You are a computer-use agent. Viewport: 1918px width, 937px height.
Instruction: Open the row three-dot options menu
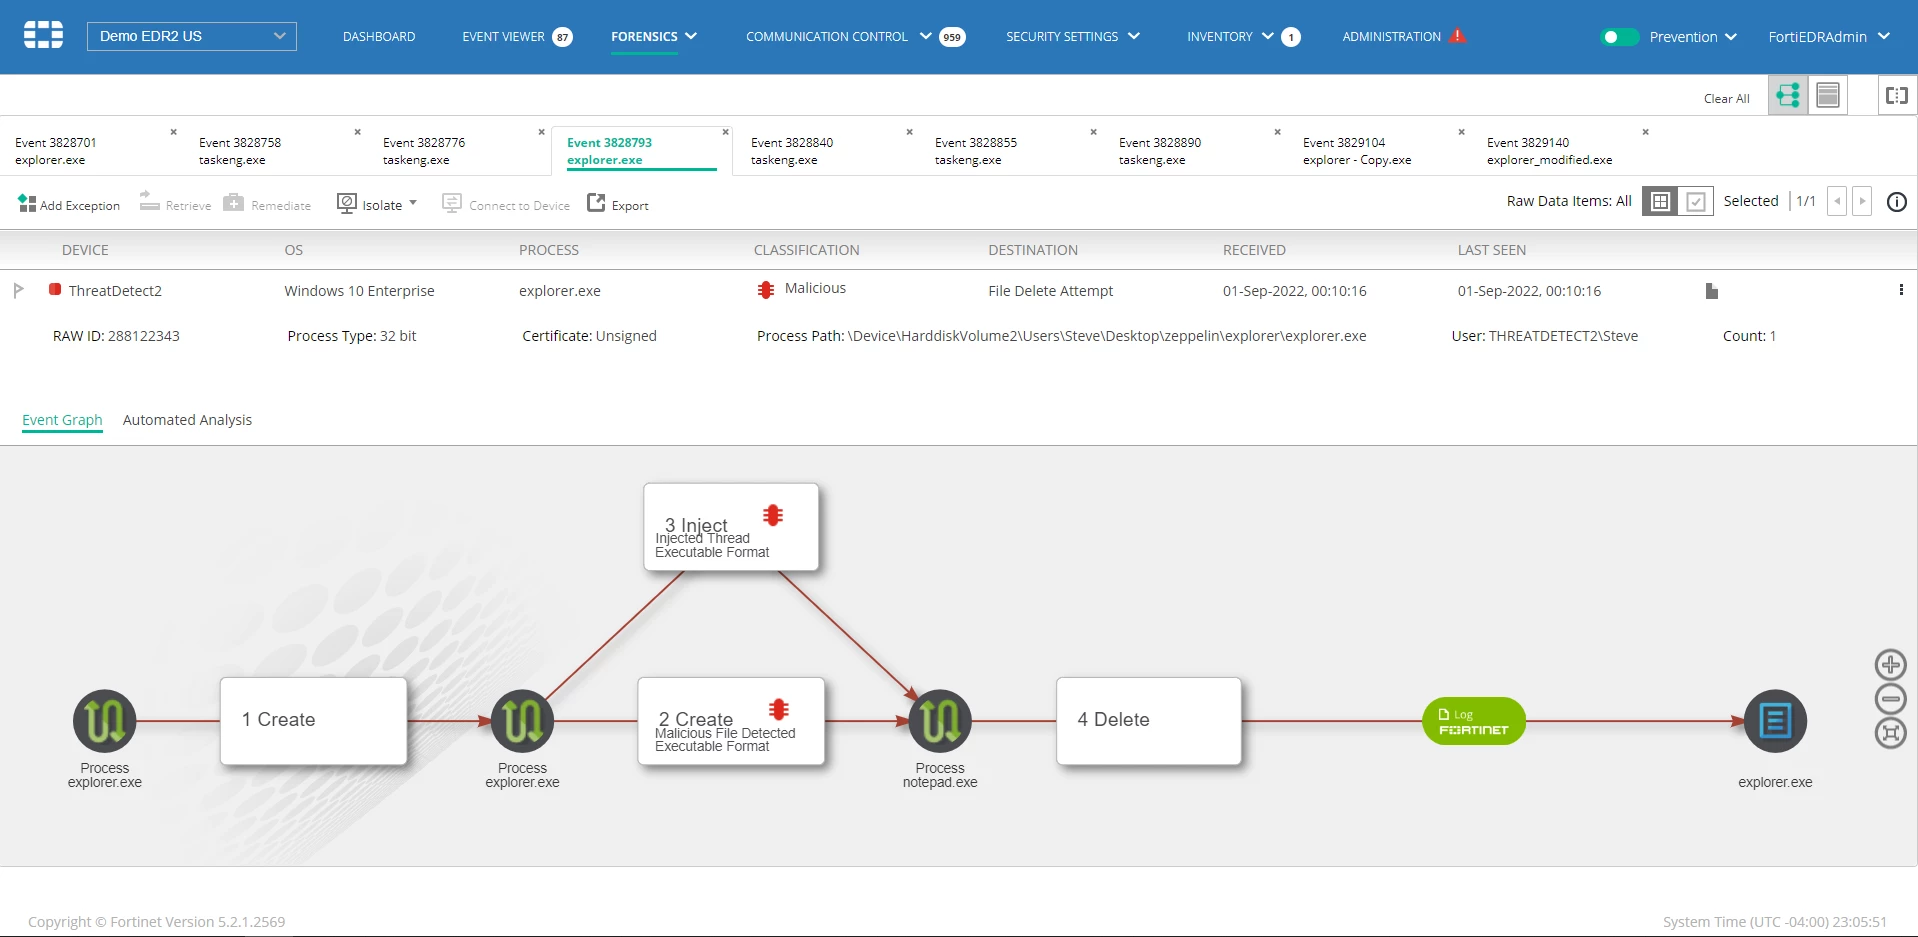[x=1901, y=290]
